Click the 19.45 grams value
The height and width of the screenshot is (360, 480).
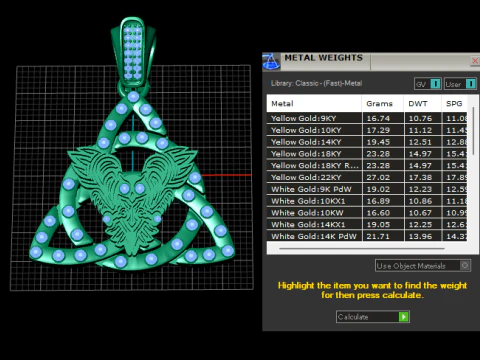pyautogui.click(x=378, y=142)
